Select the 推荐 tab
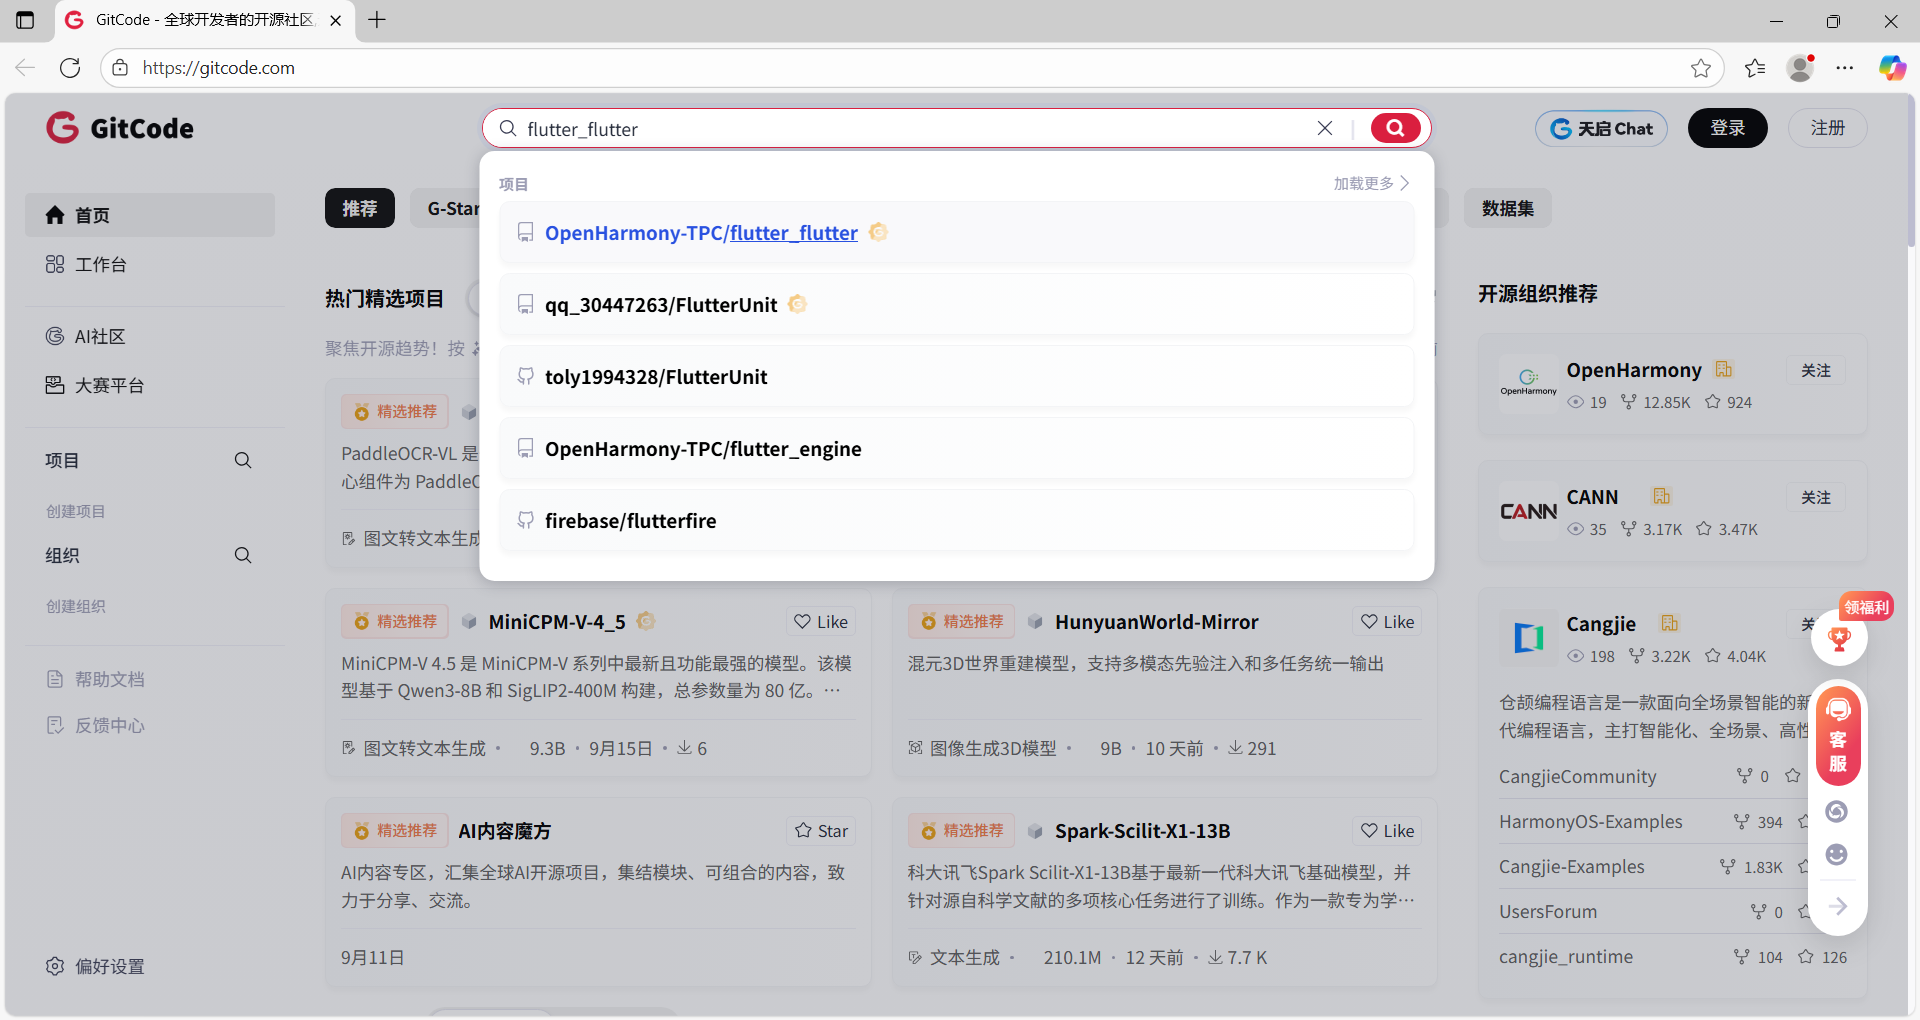Image resolution: width=1920 pixels, height=1020 pixels. [x=360, y=208]
